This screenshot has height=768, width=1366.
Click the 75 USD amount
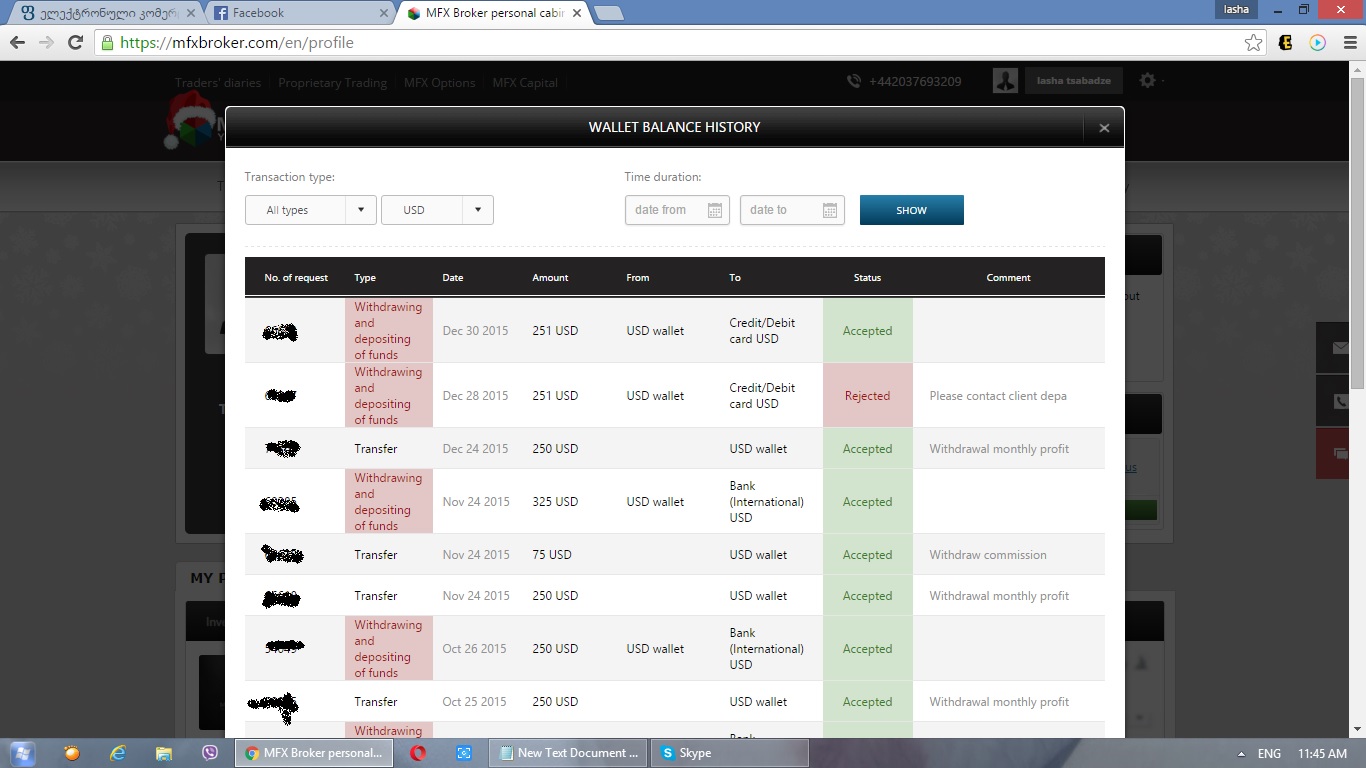(x=552, y=555)
